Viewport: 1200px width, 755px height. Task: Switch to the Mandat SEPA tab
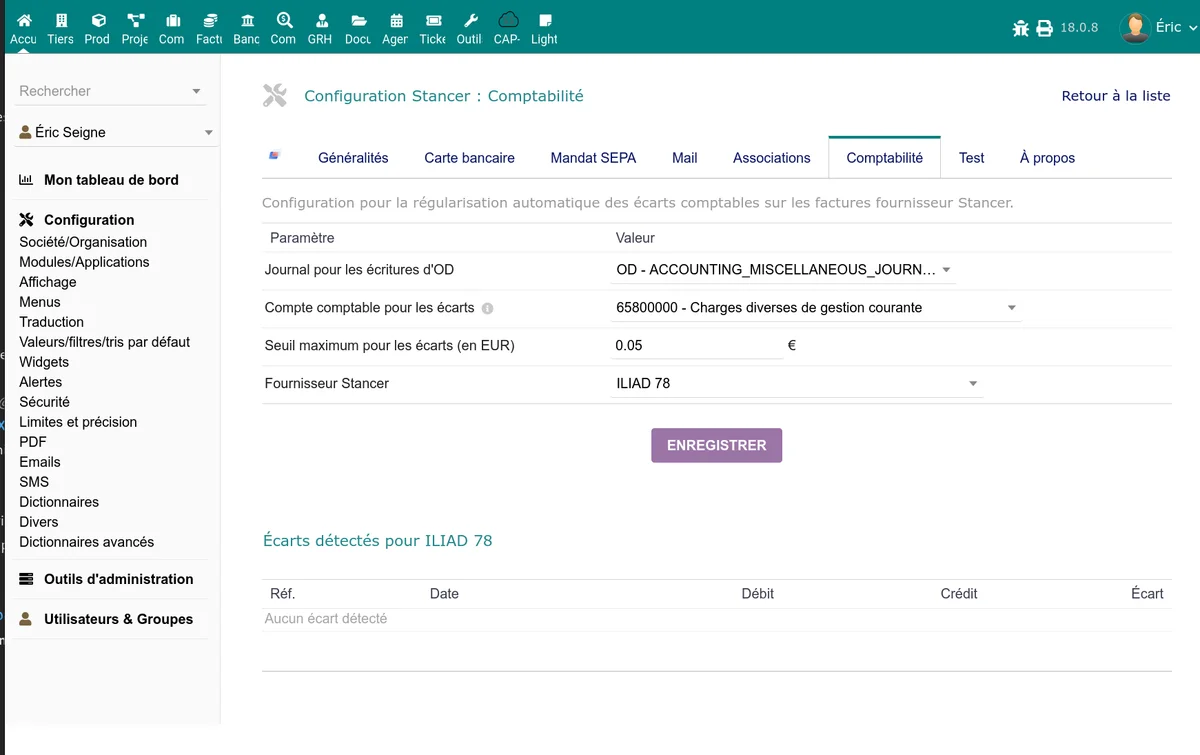[593, 158]
